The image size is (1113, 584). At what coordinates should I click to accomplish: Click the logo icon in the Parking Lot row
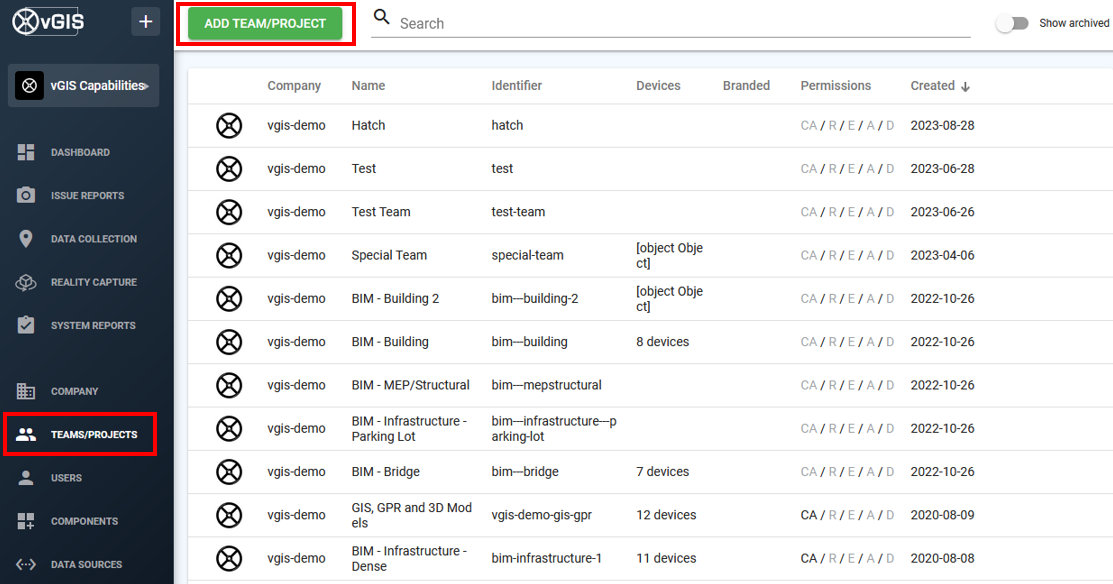click(x=229, y=429)
